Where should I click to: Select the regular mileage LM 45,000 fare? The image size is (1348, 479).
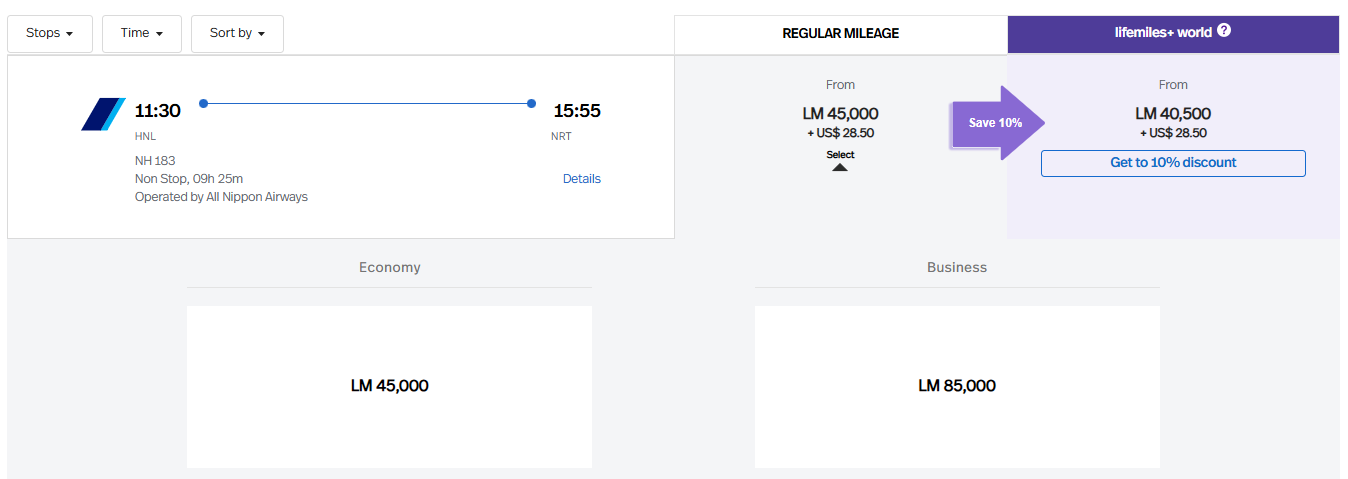(x=840, y=114)
